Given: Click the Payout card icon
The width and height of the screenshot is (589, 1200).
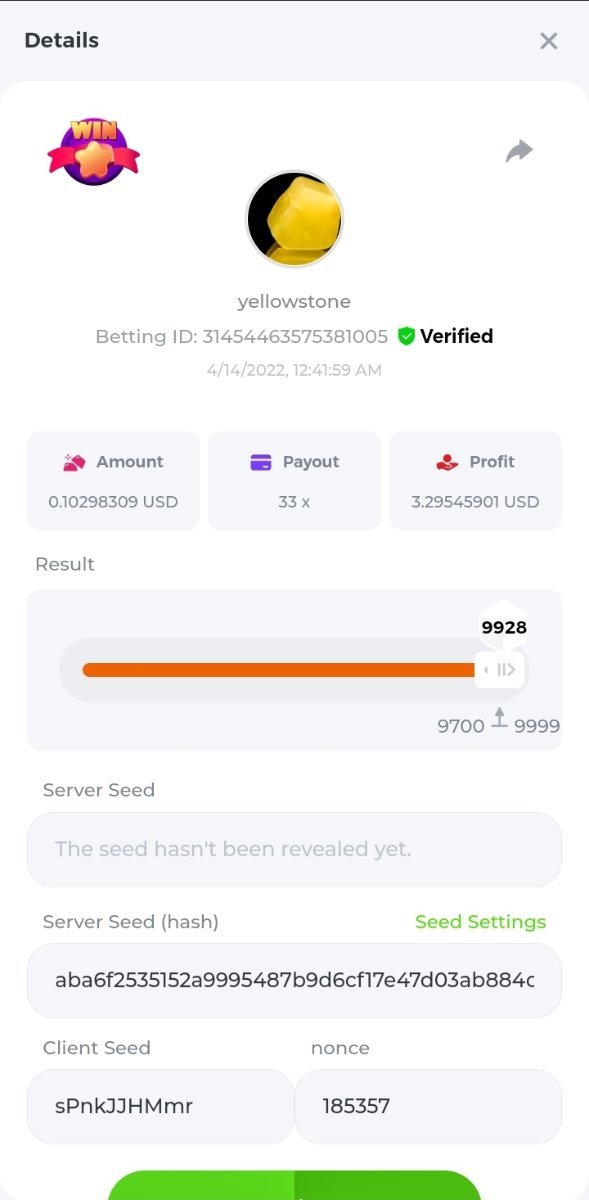Looking at the screenshot, I should tap(261, 462).
